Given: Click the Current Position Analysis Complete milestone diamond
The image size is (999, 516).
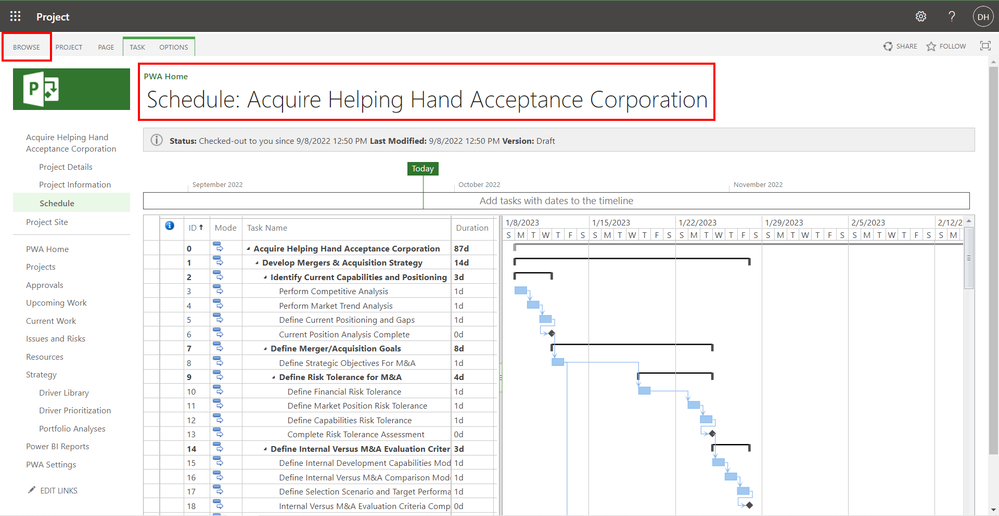Looking at the screenshot, I should pos(552,333).
